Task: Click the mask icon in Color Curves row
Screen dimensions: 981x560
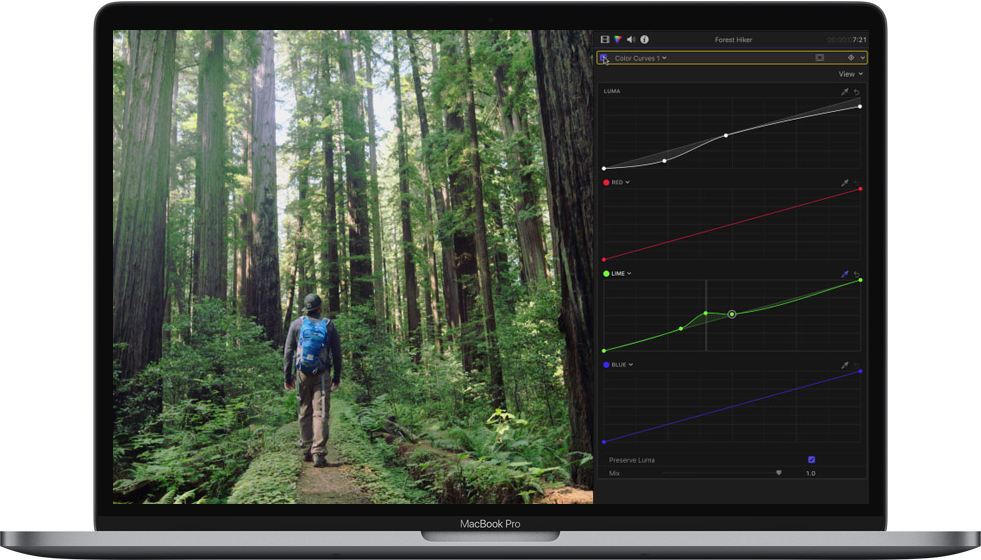Action: pos(820,58)
